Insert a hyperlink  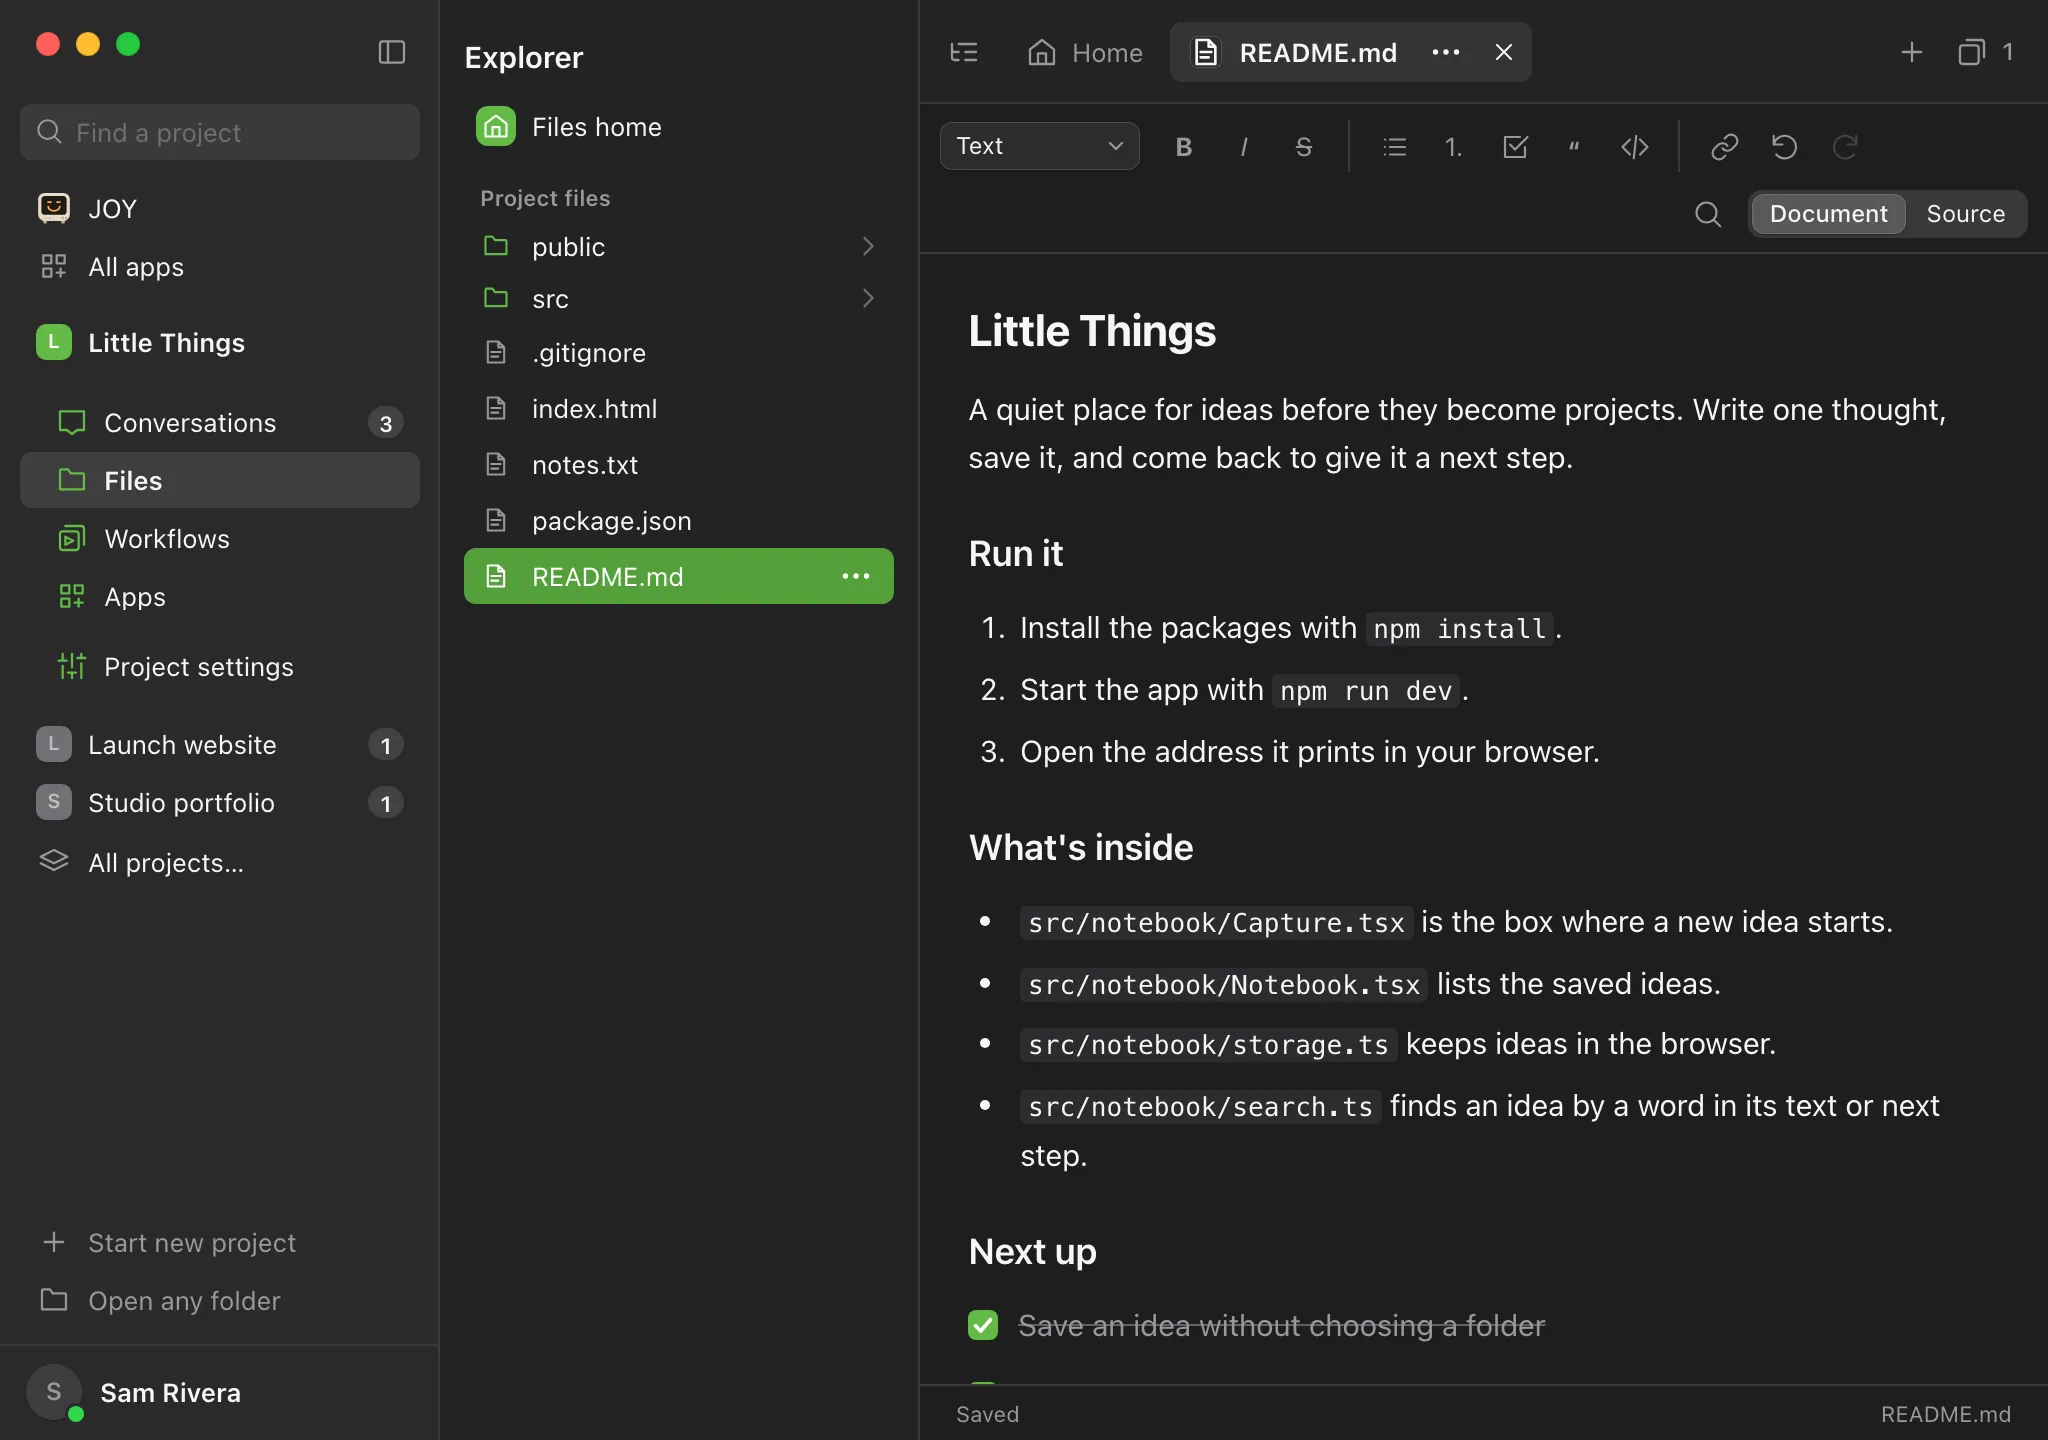point(1724,147)
